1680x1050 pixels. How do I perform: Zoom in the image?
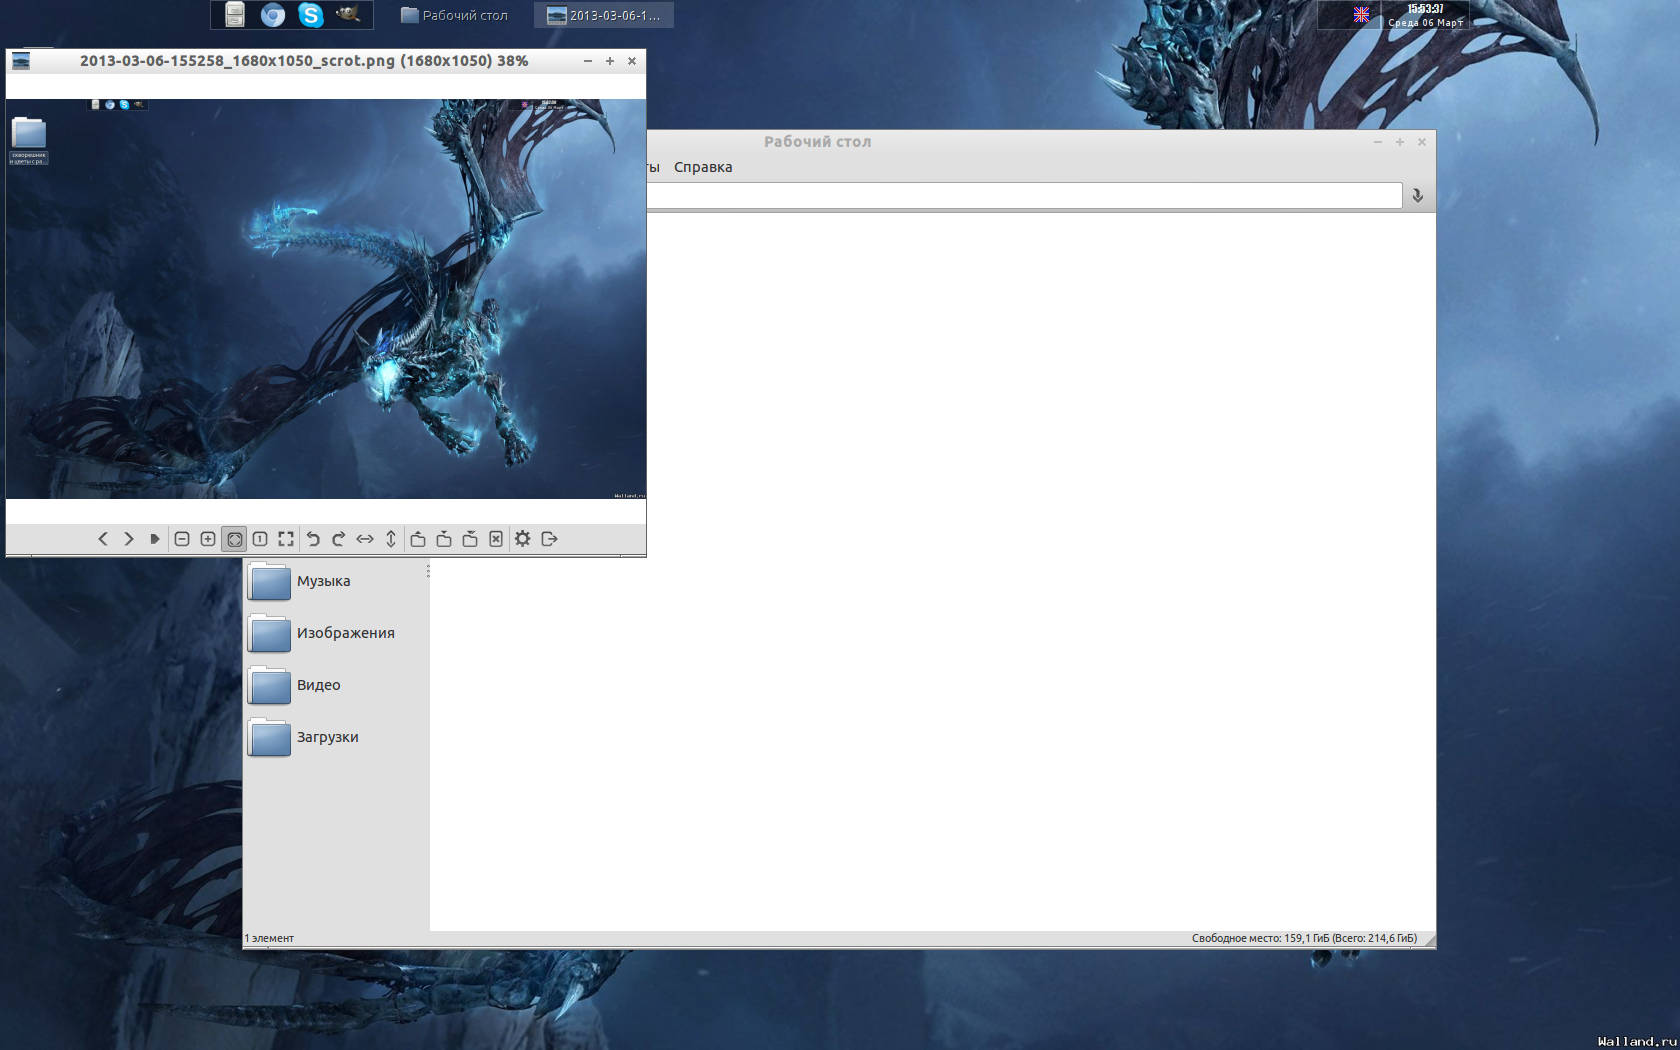coord(208,539)
